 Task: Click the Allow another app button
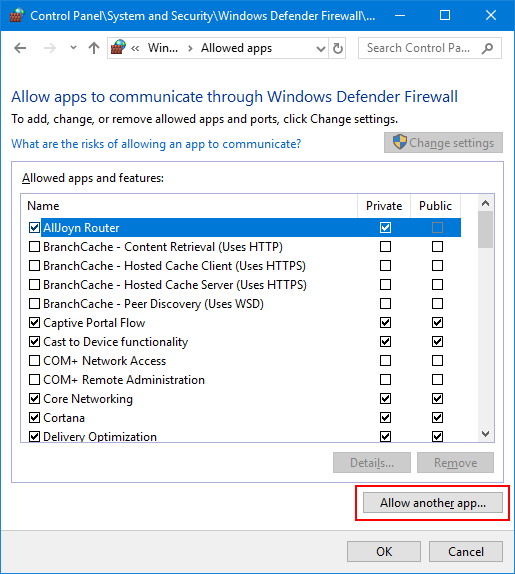pos(433,503)
